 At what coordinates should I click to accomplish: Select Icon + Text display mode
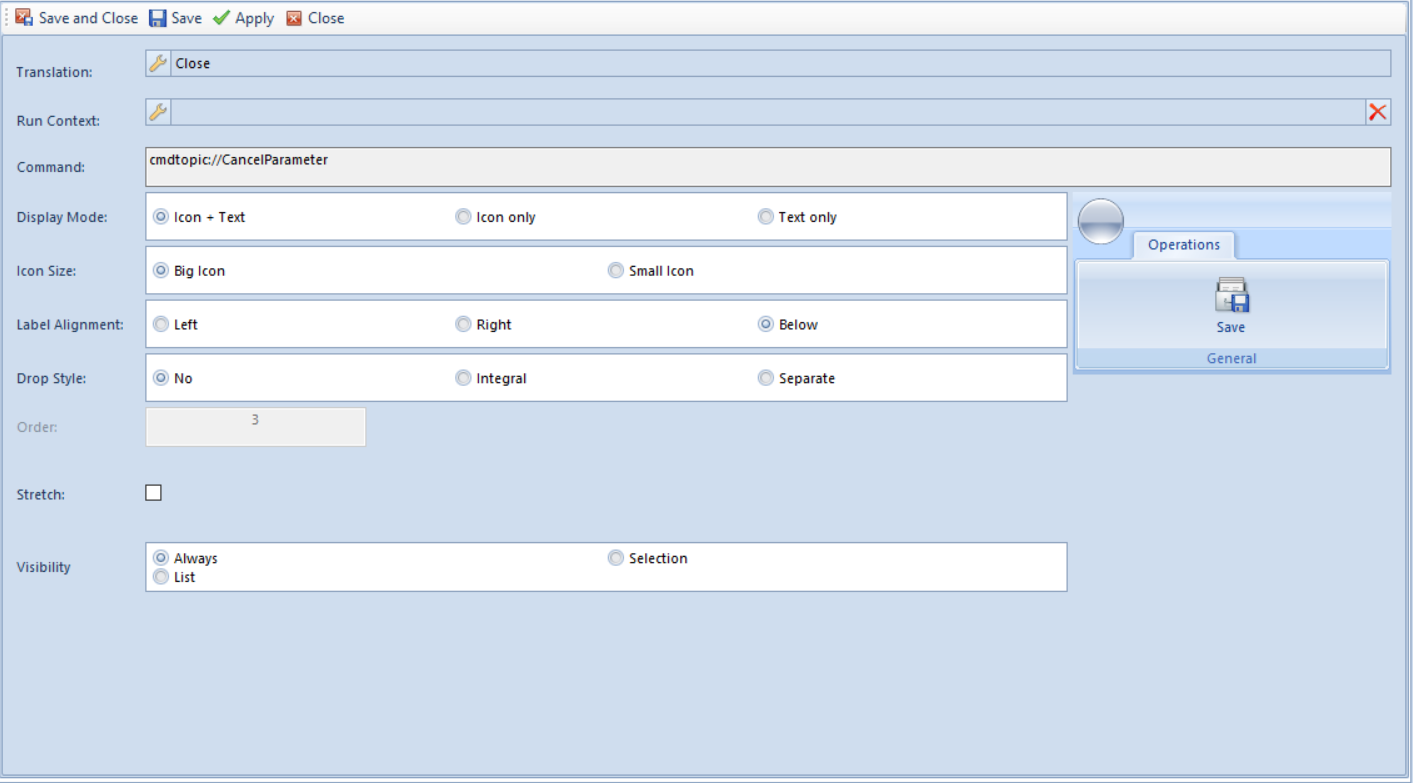161,217
